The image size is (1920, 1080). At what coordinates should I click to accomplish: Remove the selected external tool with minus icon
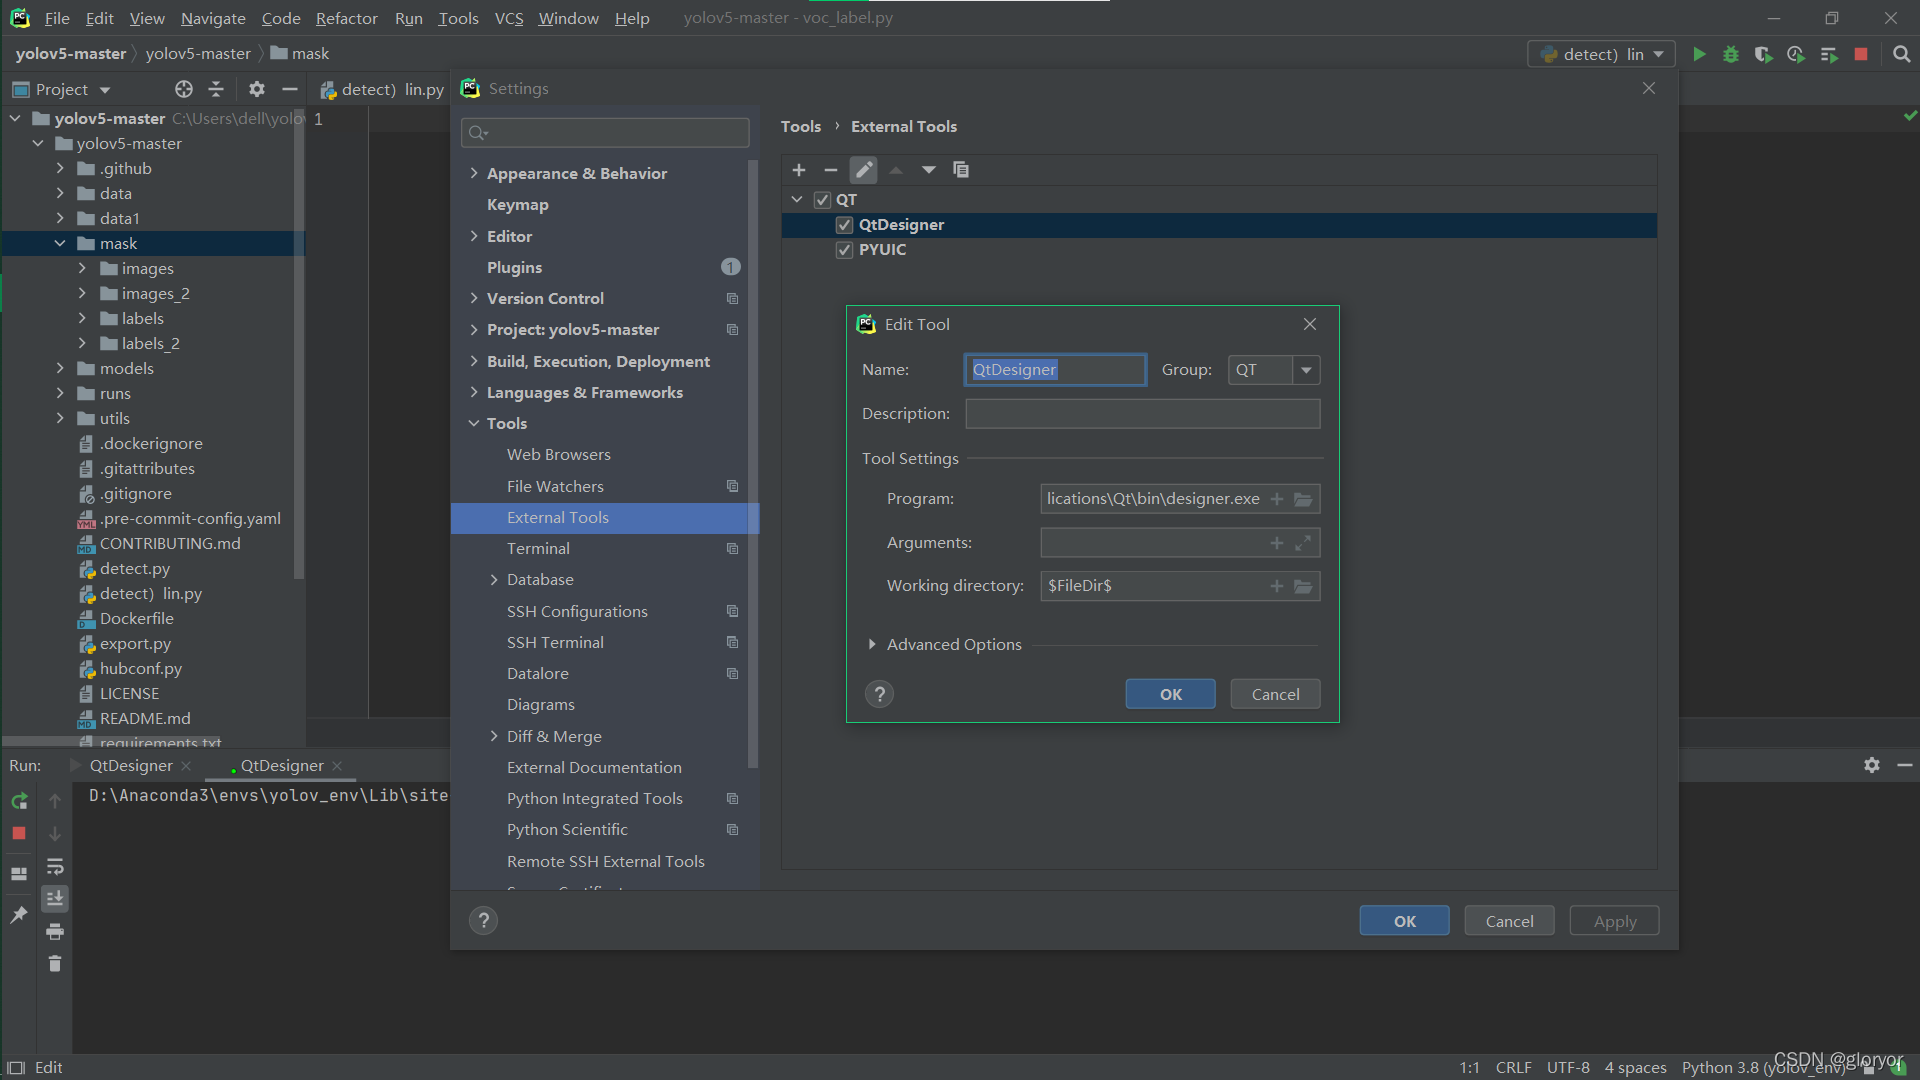click(x=831, y=170)
